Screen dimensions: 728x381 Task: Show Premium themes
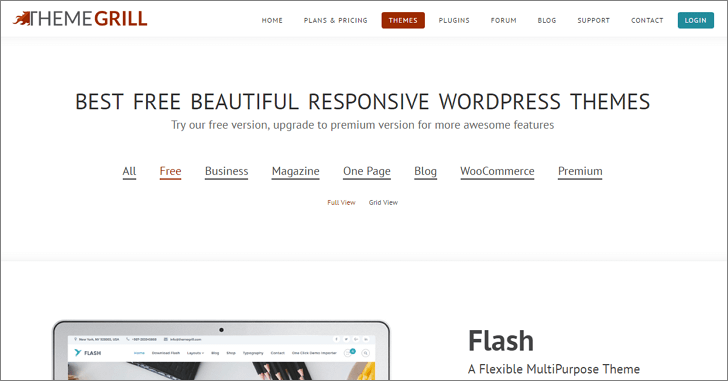(580, 171)
